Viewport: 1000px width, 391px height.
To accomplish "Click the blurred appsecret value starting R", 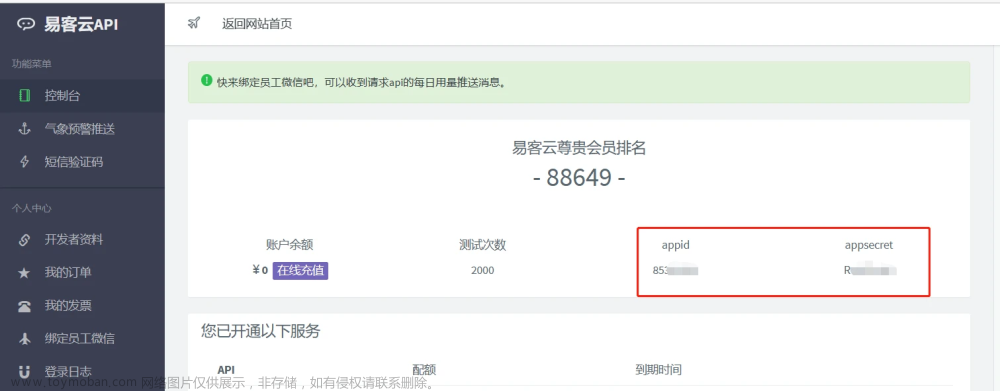I will [x=870, y=270].
